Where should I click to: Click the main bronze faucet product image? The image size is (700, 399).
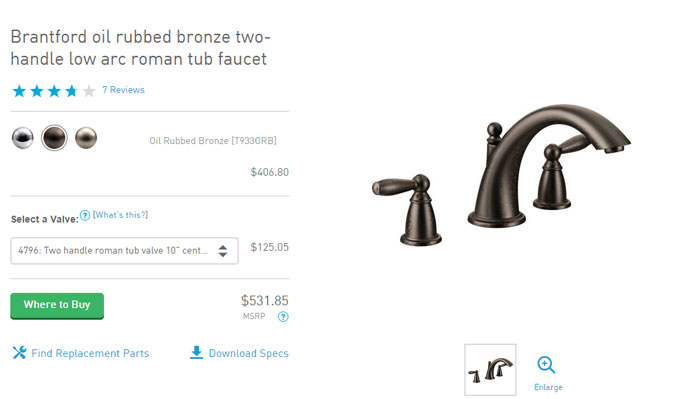pyautogui.click(x=501, y=175)
